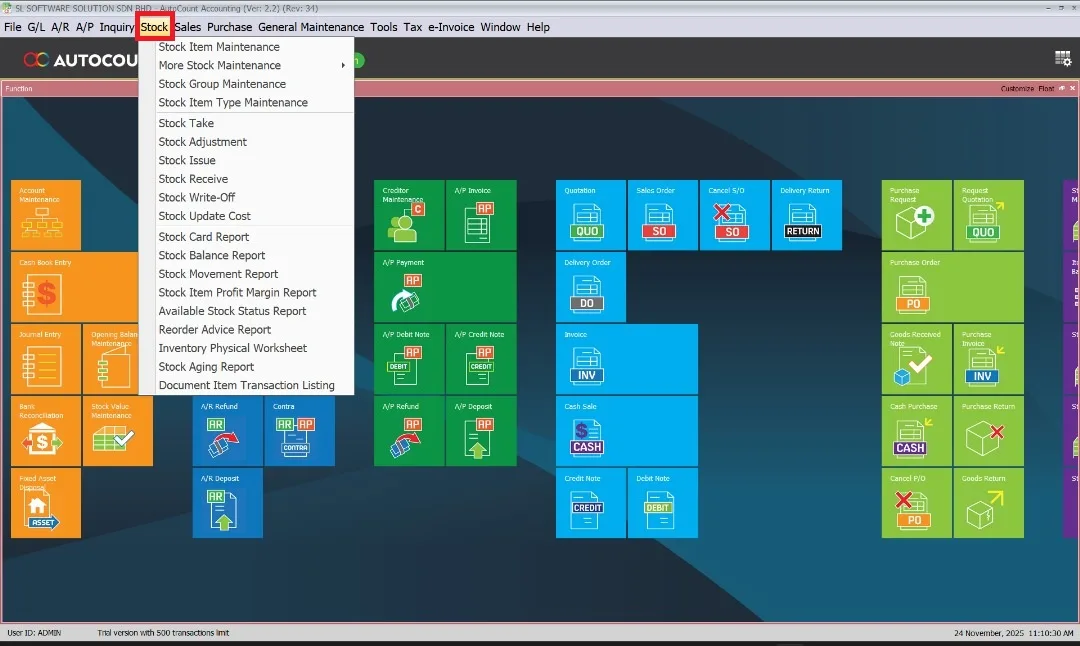Open the Purchase Return tile
Screen dimensions: 1080x646
click(x=988, y=431)
